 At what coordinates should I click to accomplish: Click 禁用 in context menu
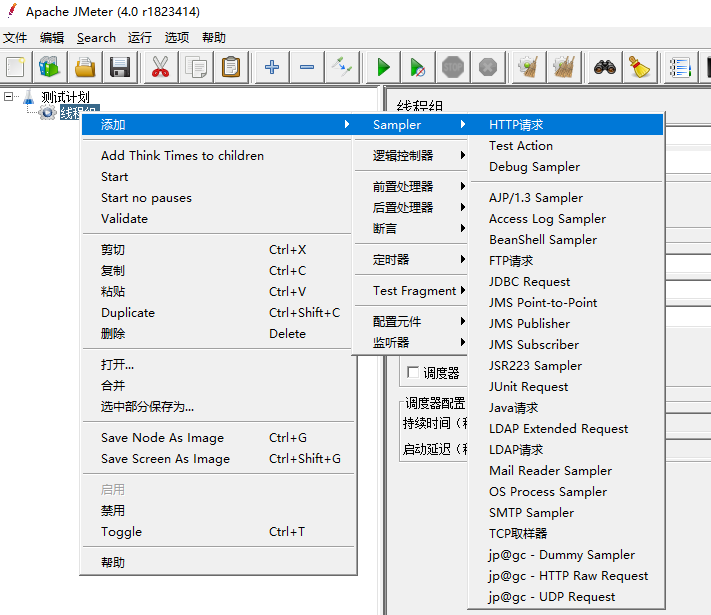pyautogui.click(x=217, y=511)
